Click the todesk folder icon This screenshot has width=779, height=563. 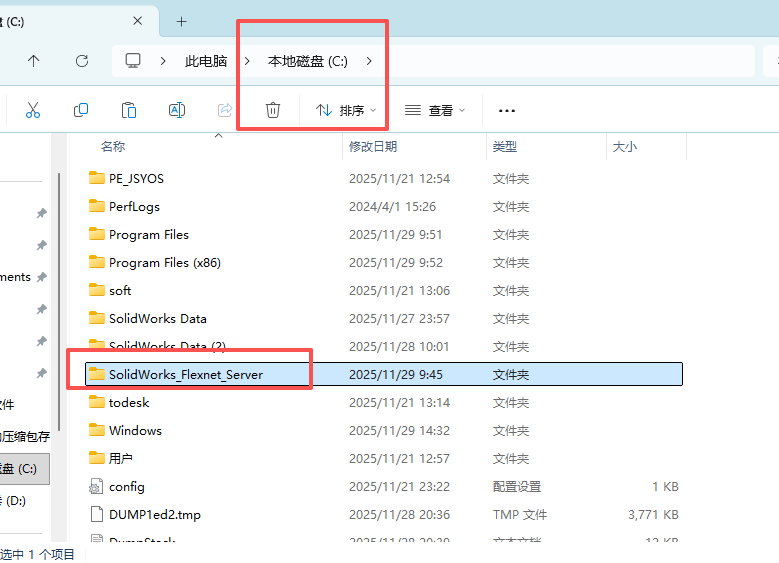[97, 402]
